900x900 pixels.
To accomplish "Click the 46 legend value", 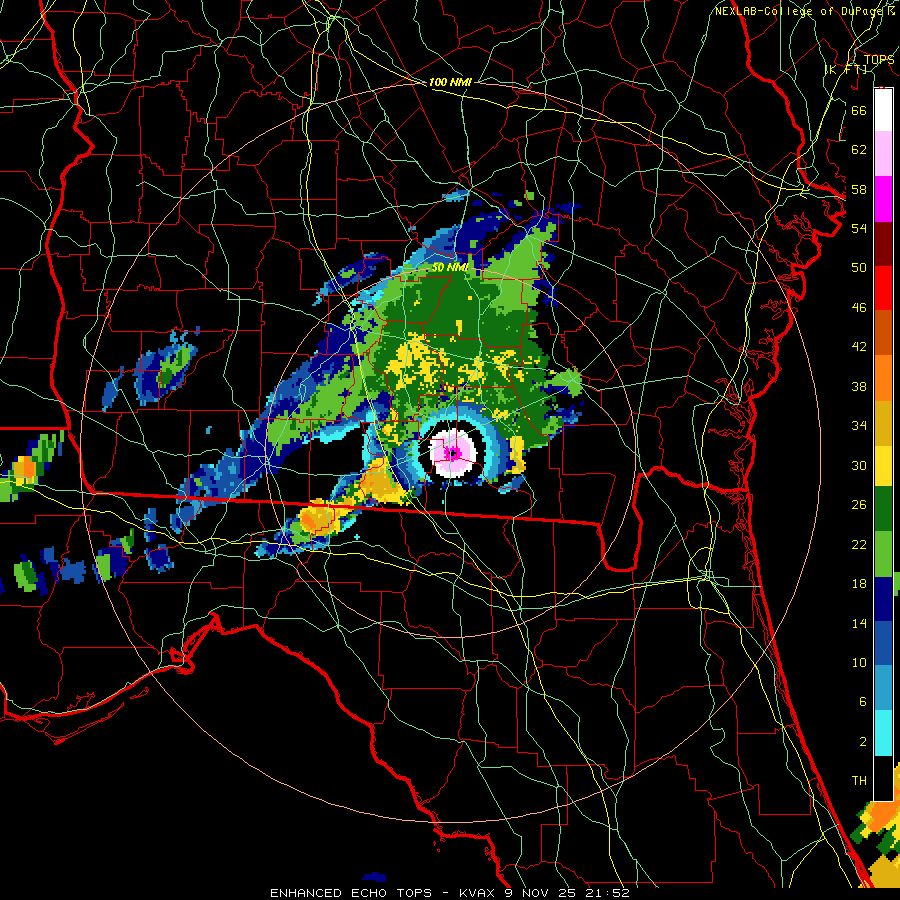I will pyautogui.click(x=859, y=308).
